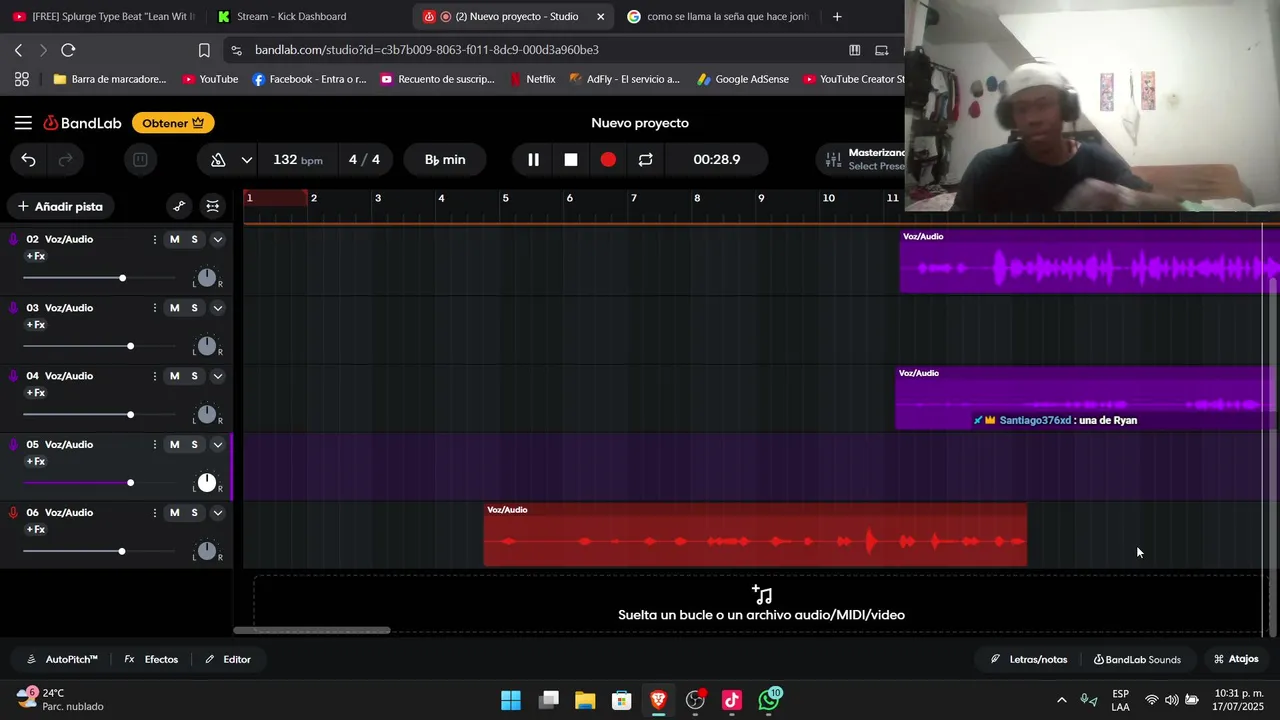Click the automation curve icon
The width and height of the screenshot is (1280, 720).
pyautogui.click(x=179, y=206)
